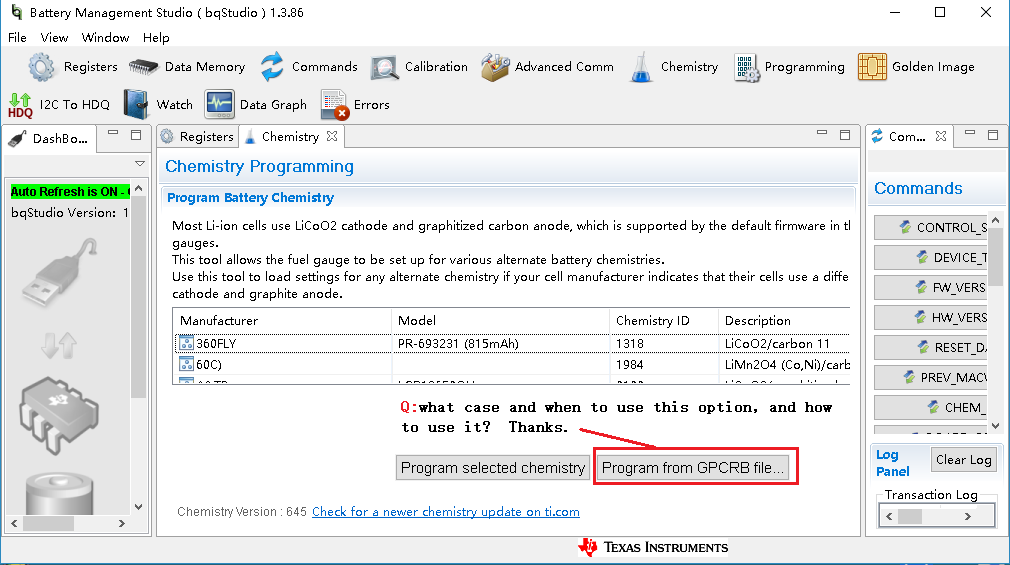
Task: Maximize the Chemistry editor area
Action: click(x=845, y=135)
